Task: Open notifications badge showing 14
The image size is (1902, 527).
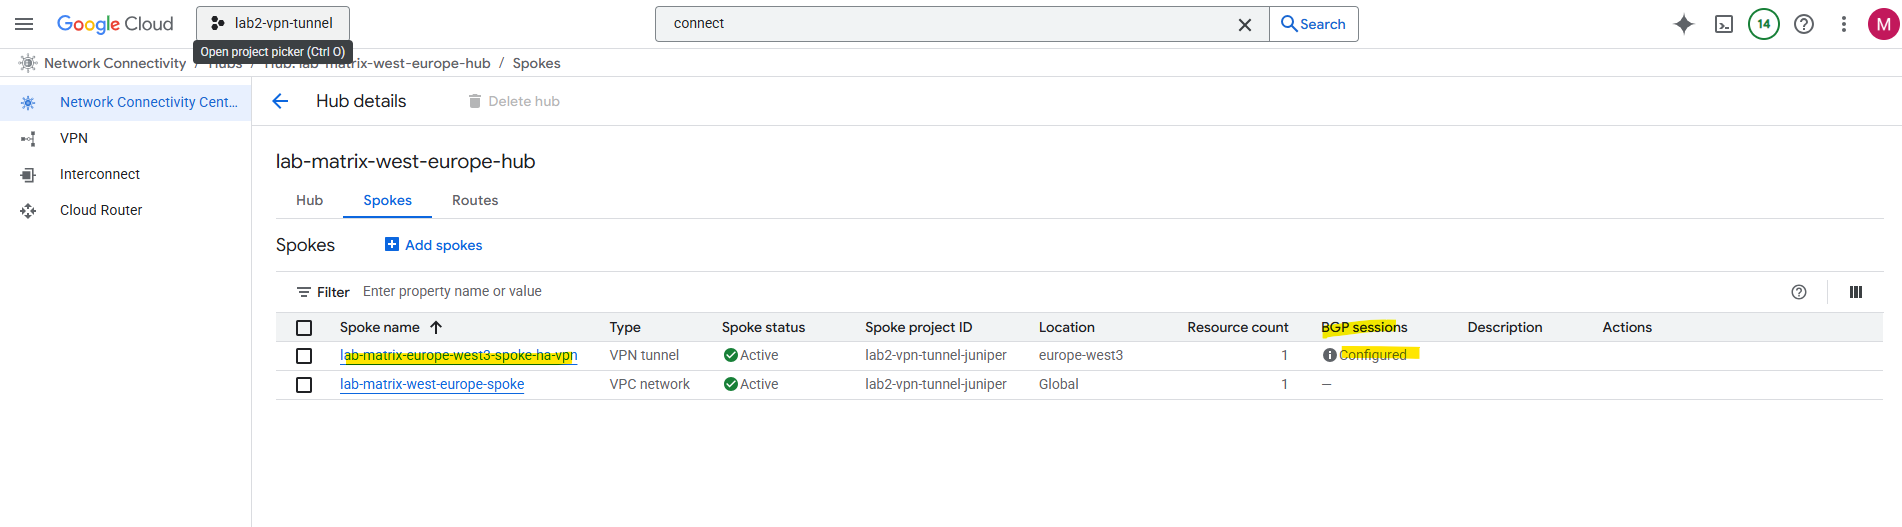Action: coord(1764,24)
